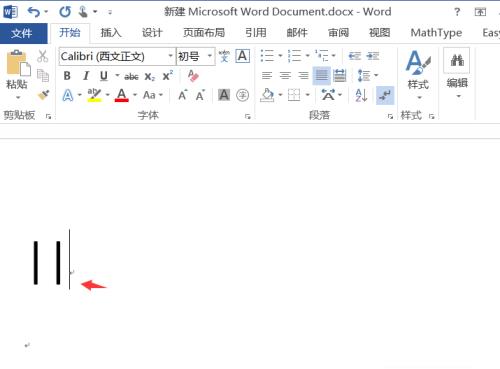Toggle Italic formatting
Image resolution: width=500 pixels, height=369 pixels.
[x=86, y=76]
